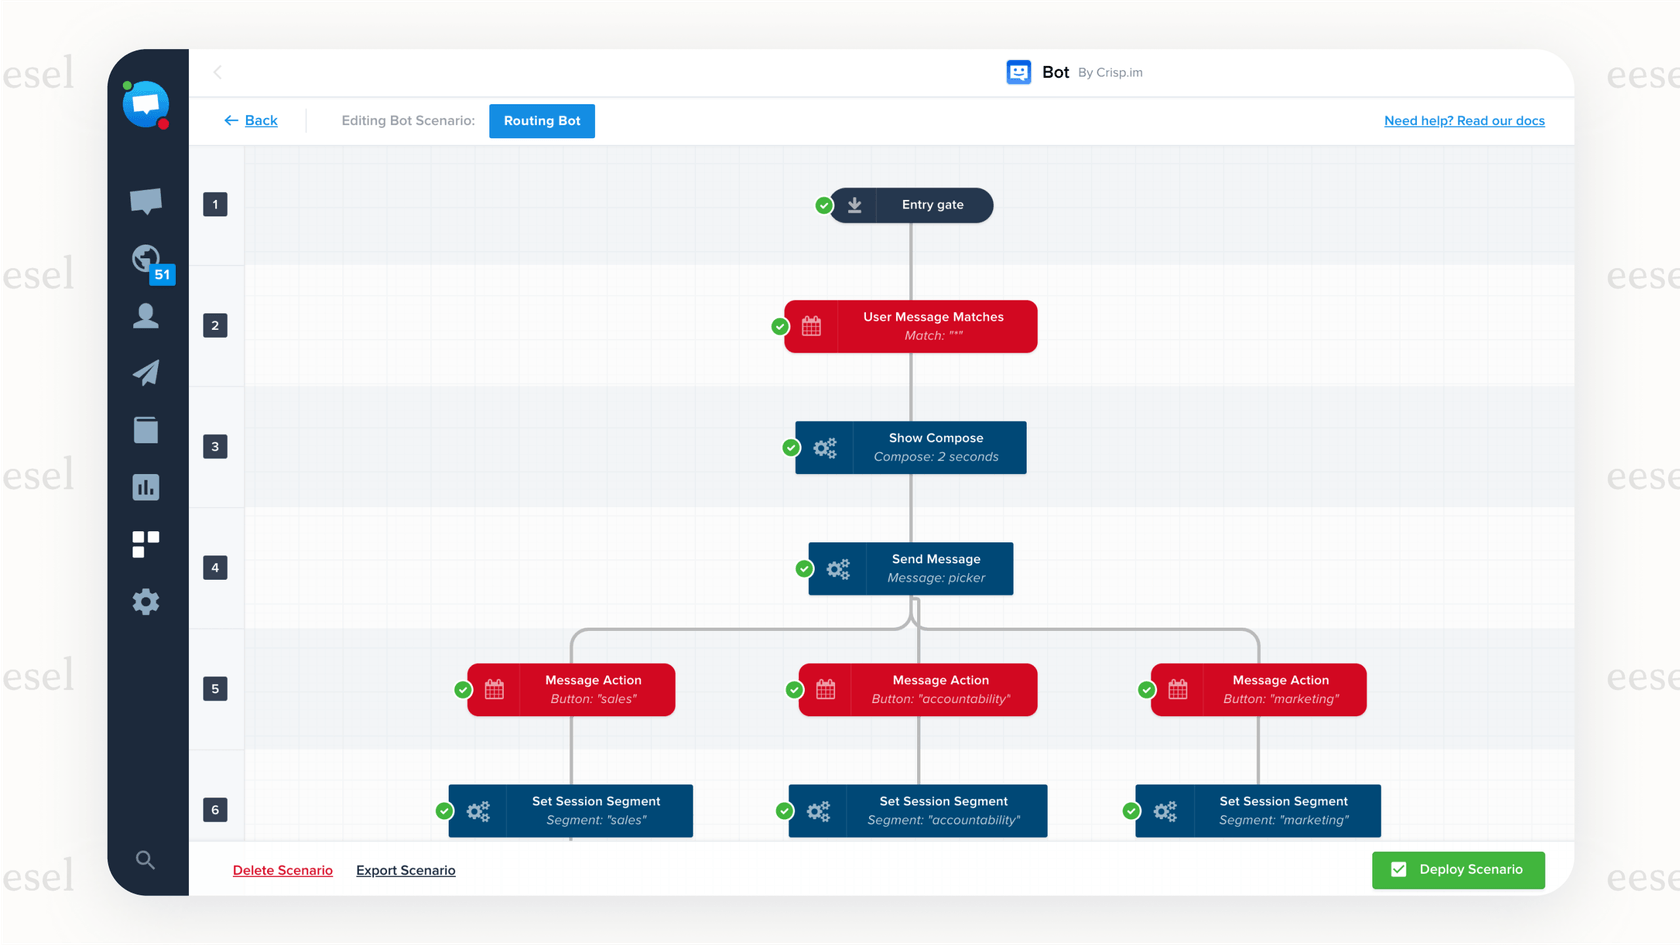Click the Export Scenario link
Screen dimensions: 1680x945
tap(405, 871)
